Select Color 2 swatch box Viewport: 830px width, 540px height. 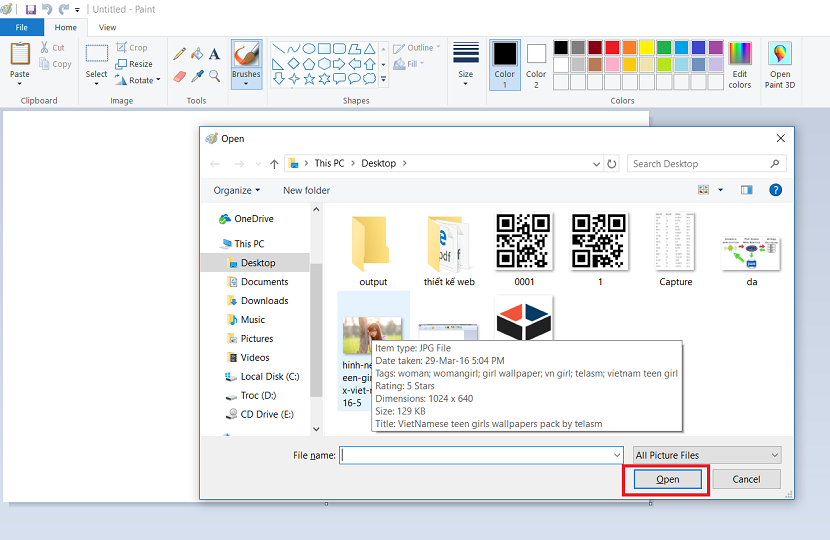(537, 54)
